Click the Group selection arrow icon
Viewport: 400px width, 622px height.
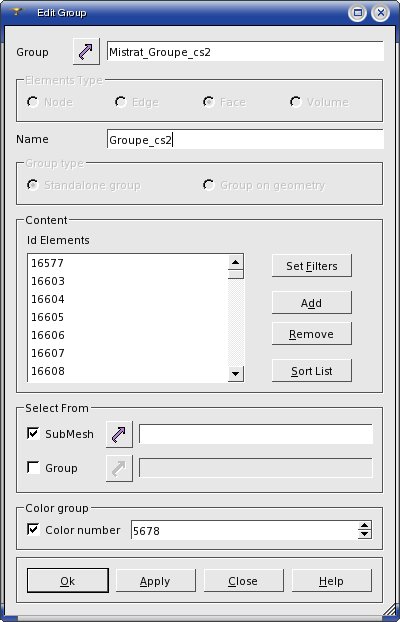click(x=86, y=52)
